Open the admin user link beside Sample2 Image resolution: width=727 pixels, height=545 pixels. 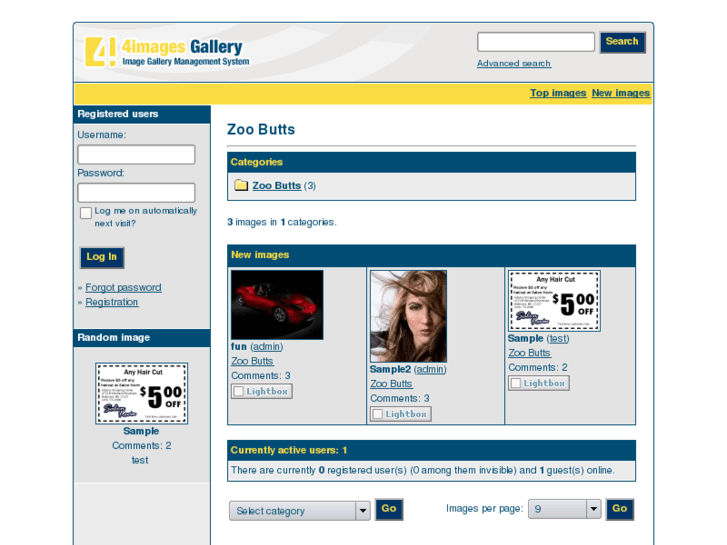point(430,369)
